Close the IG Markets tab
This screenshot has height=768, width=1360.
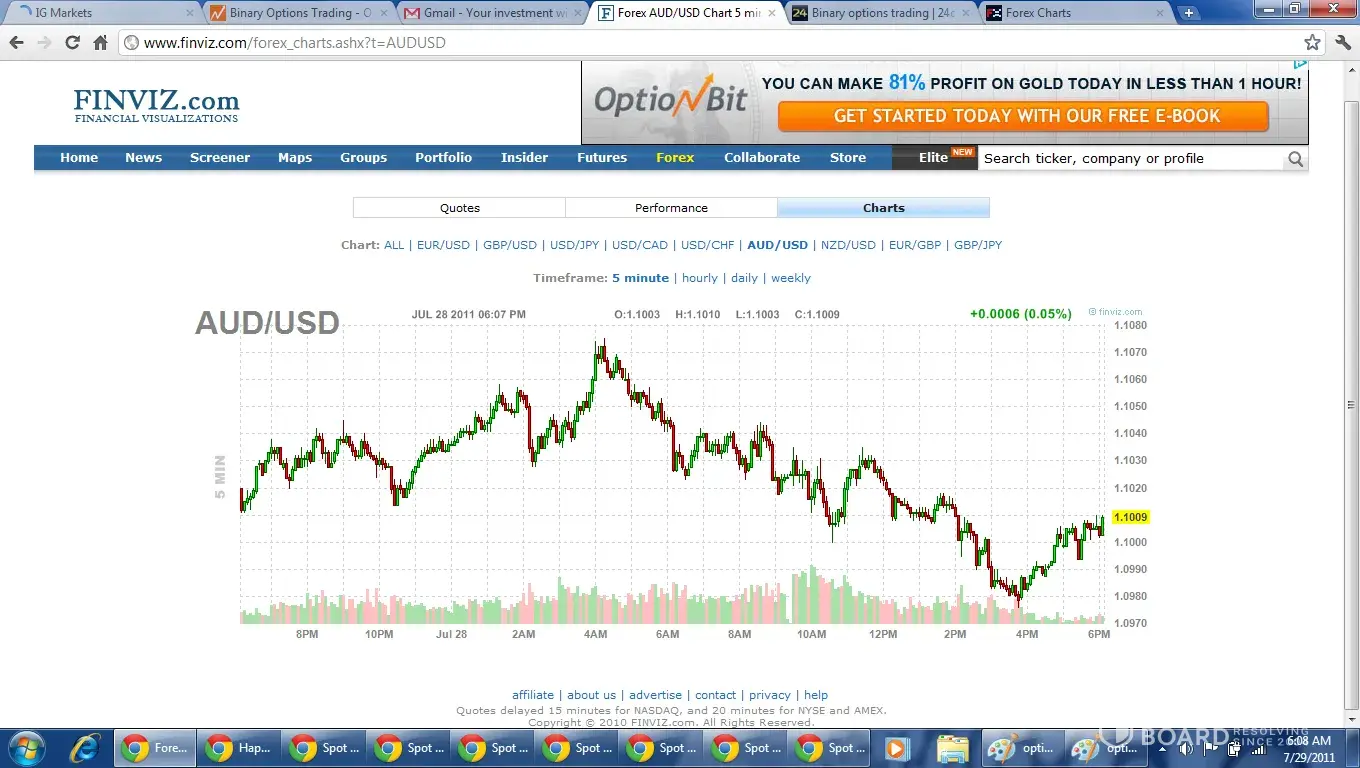(x=190, y=13)
